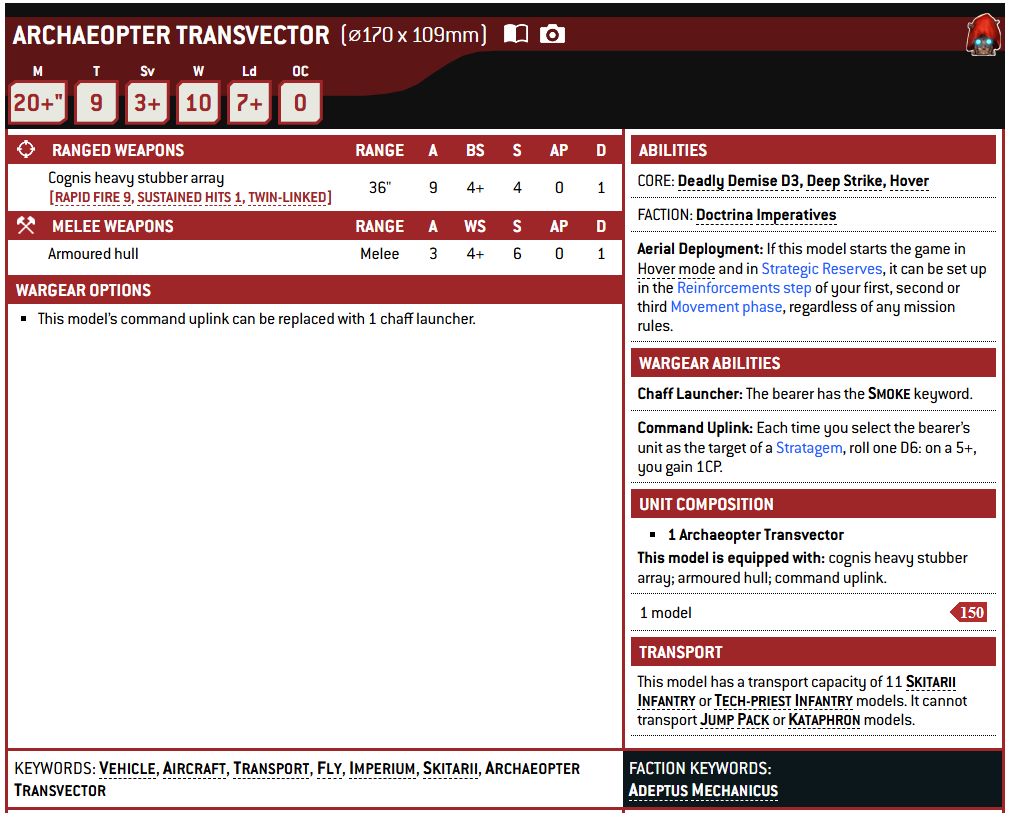Open the Reinforcements step link
This screenshot has height=813, width=1009.
pyautogui.click(x=744, y=288)
